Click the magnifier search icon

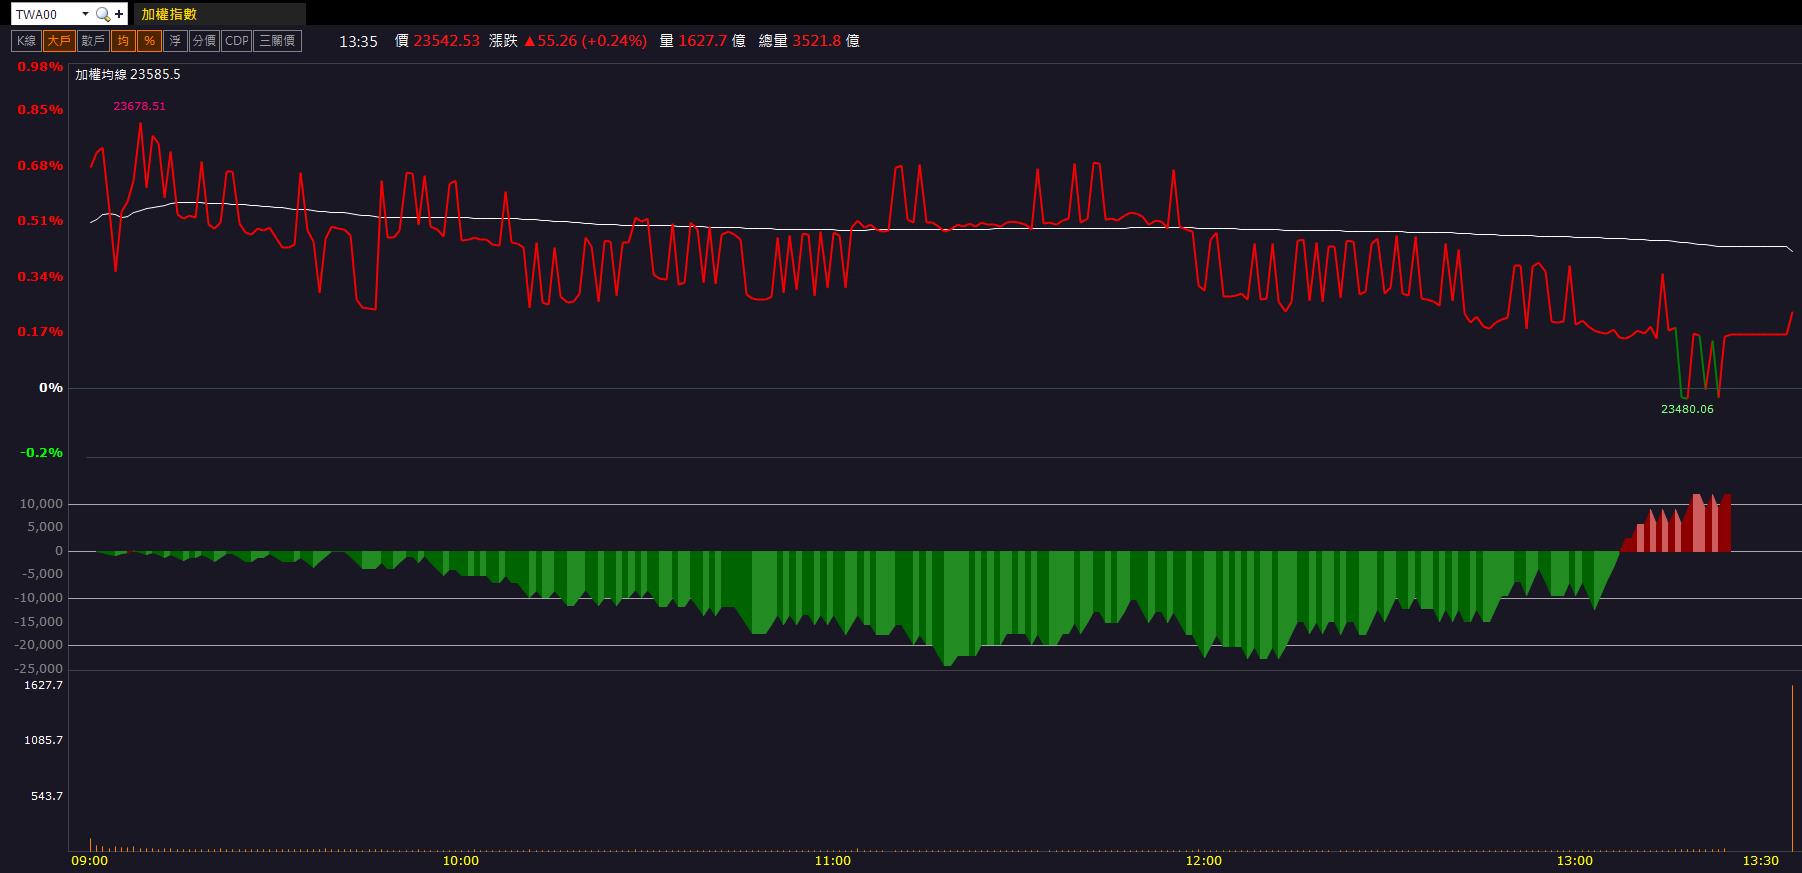coord(102,14)
